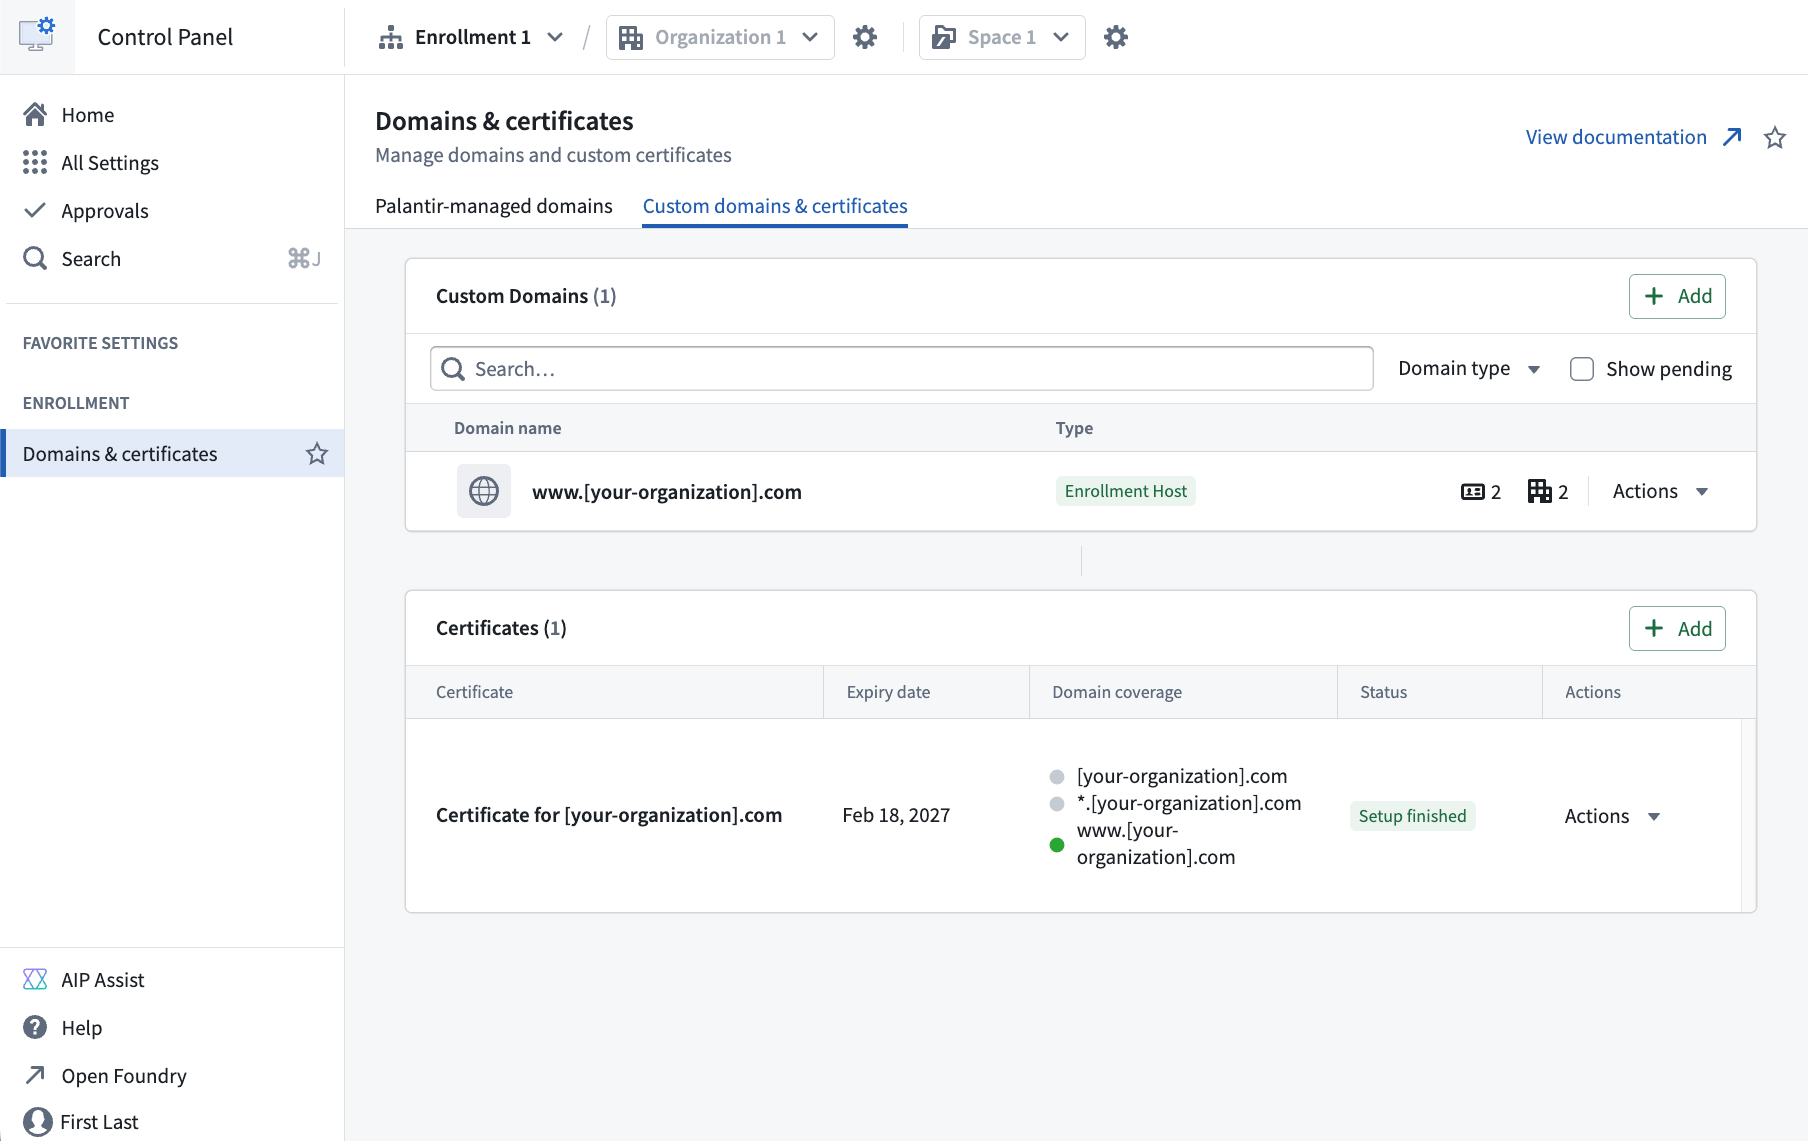The width and height of the screenshot is (1808, 1141).
Task: Click the Domain coverage column header
Action: coord(1117,692)
